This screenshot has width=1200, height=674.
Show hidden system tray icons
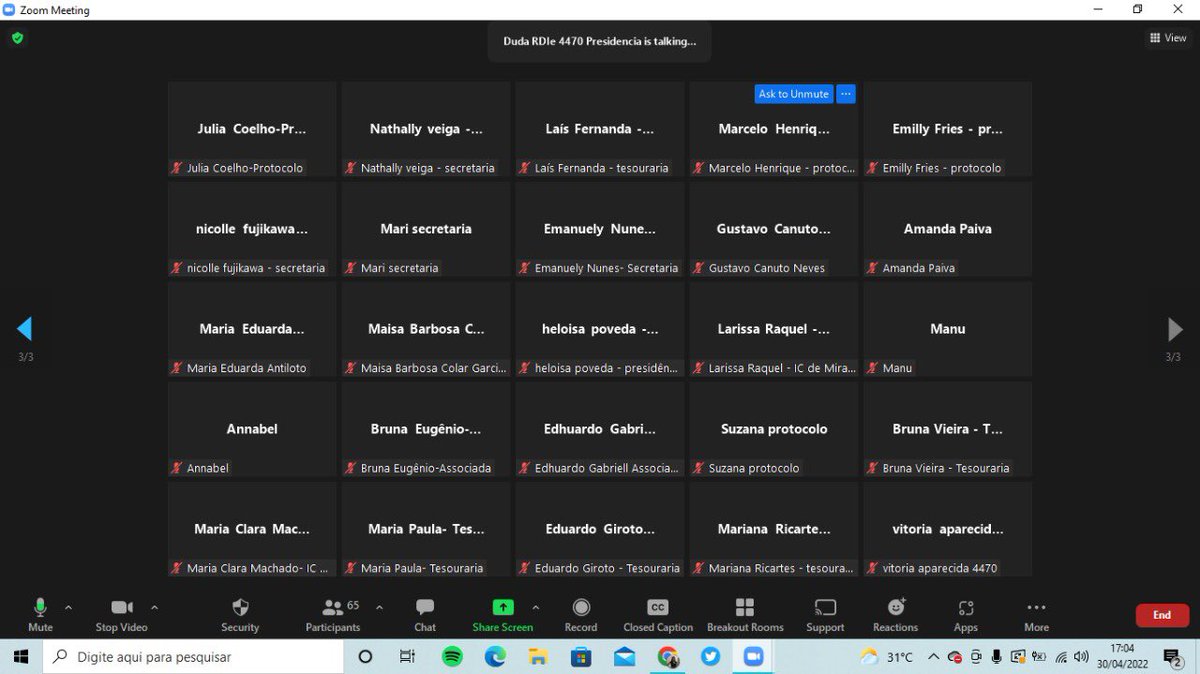[x=933, y=657]
